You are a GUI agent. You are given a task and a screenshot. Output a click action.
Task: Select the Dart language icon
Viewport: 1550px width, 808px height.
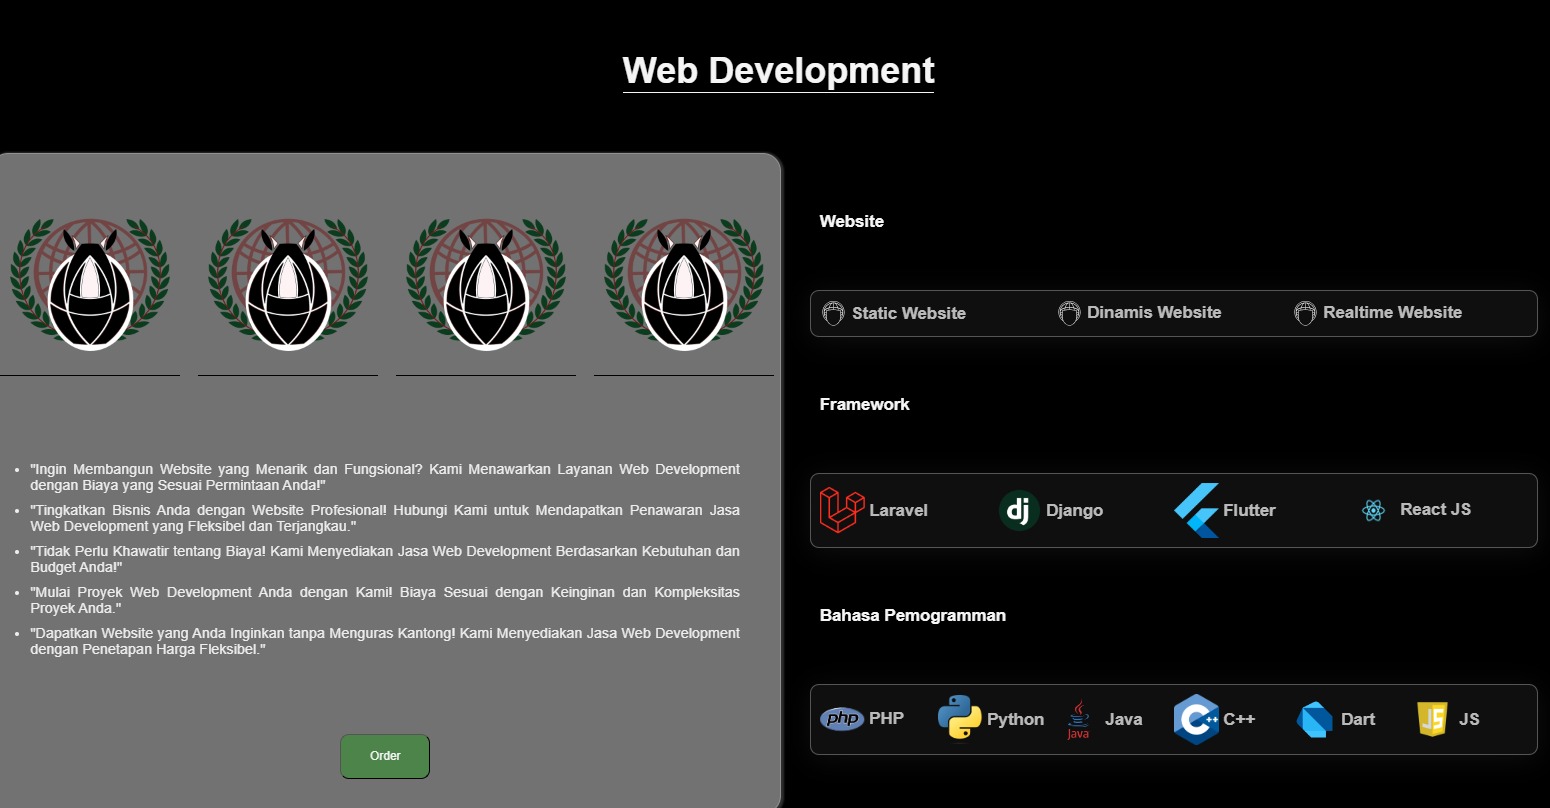coord(1313,719)
